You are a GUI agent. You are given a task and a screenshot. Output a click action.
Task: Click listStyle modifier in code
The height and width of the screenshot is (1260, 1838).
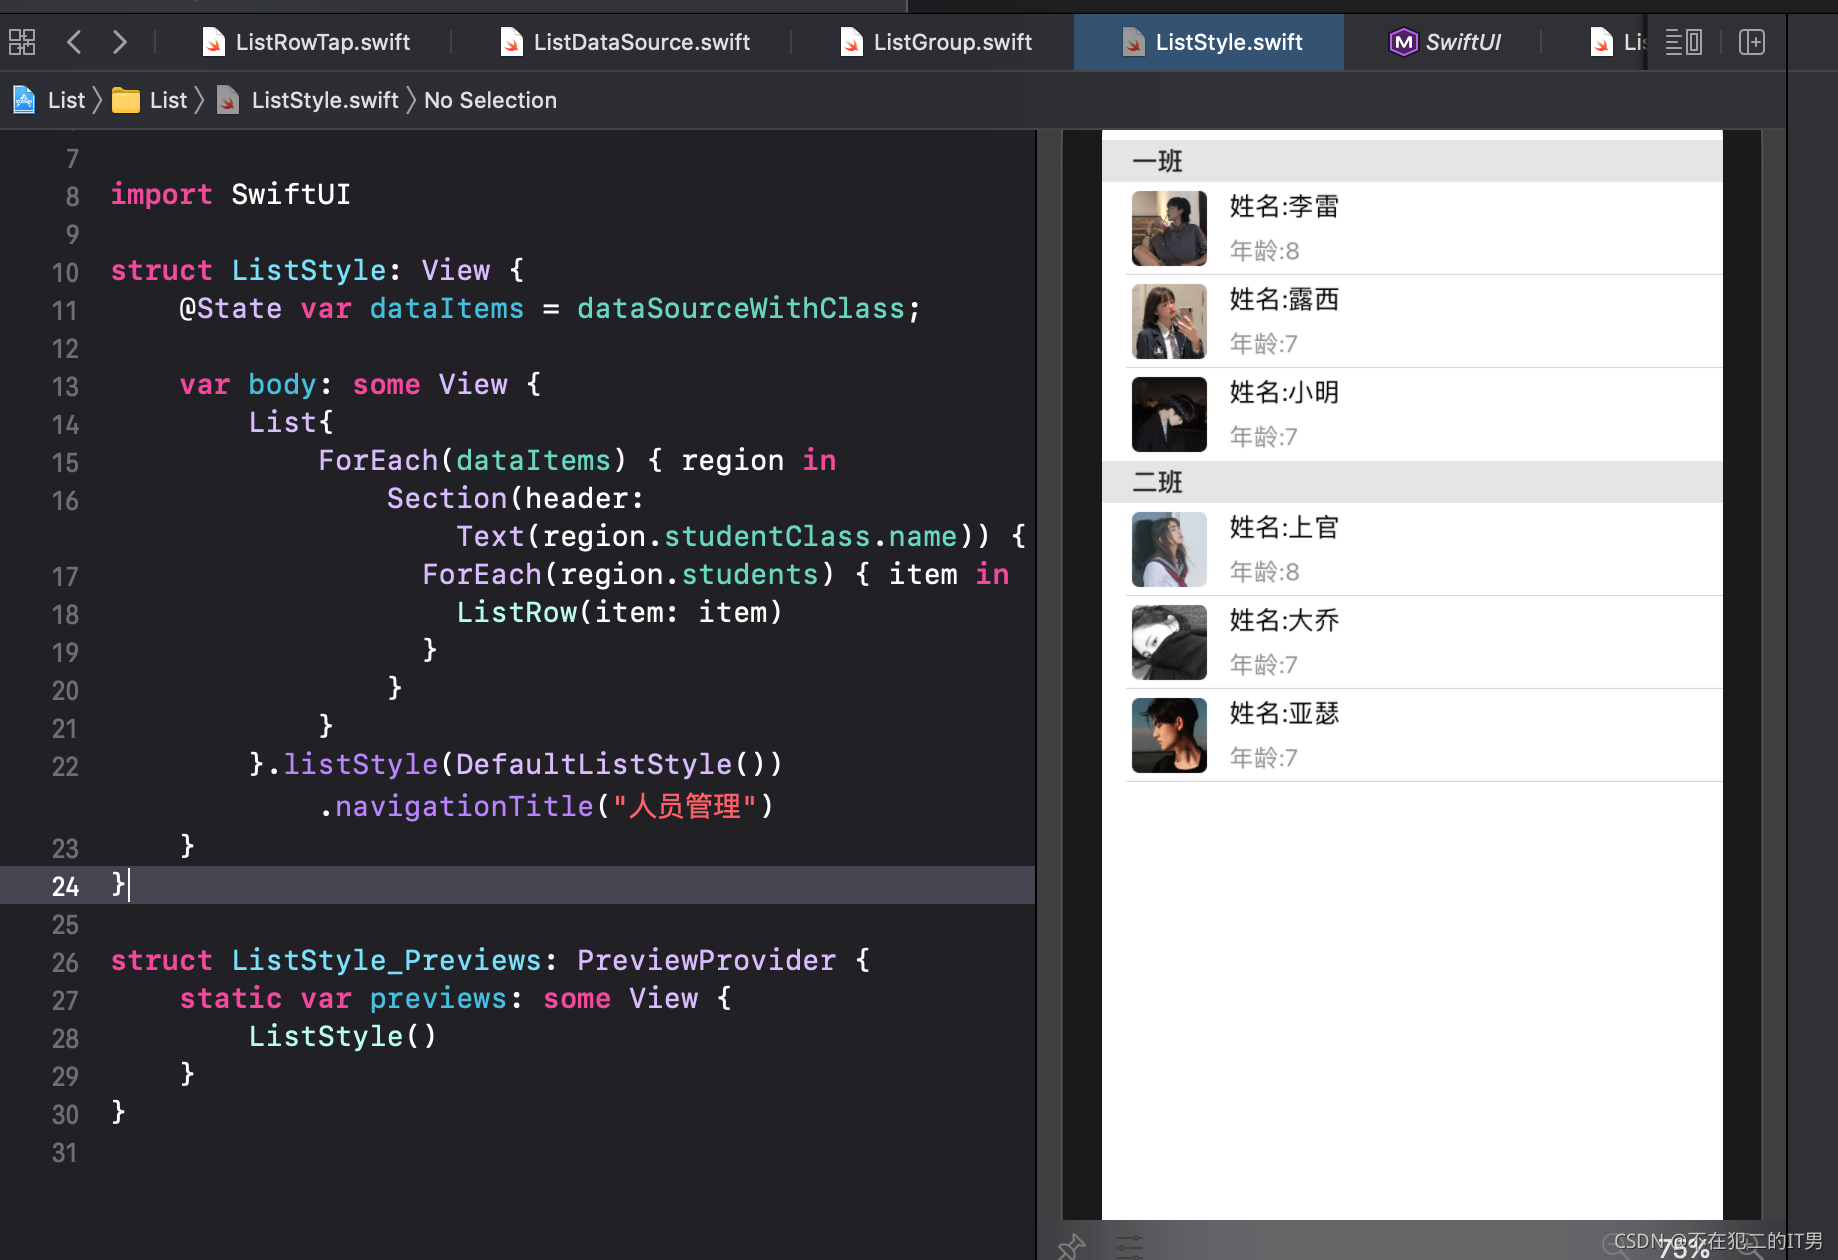(x=361, y=764)
